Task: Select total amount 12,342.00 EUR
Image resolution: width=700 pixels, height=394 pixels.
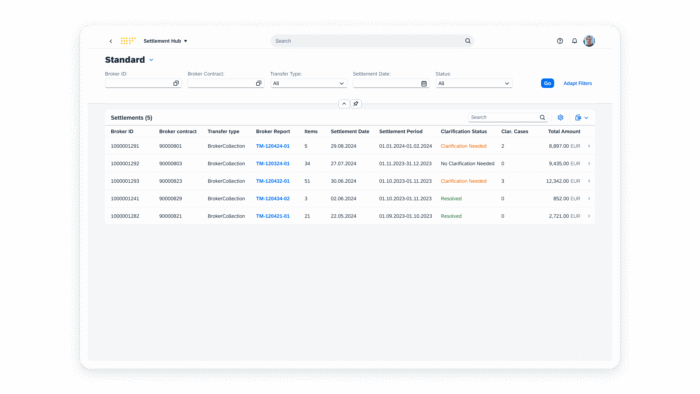Action: (563, 181)
